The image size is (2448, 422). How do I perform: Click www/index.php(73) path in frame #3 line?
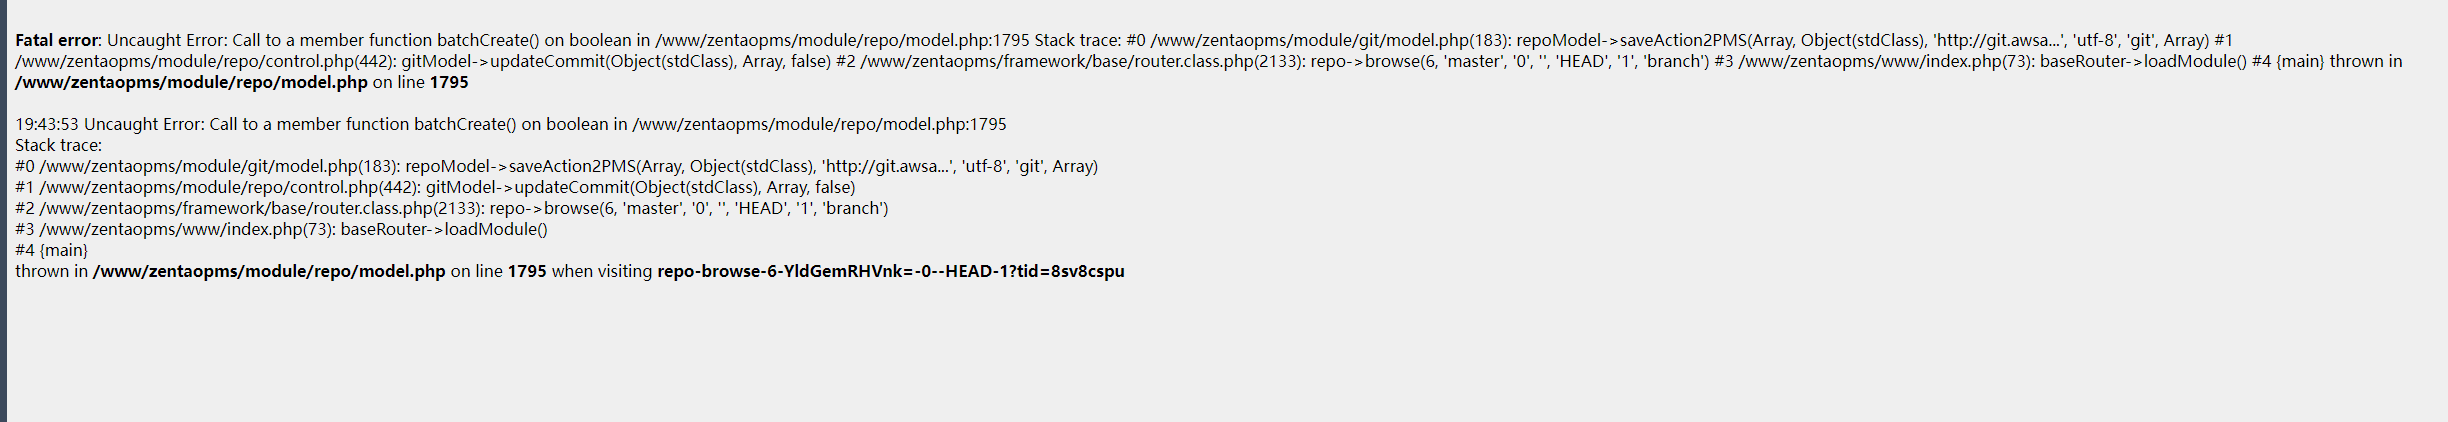187,229
